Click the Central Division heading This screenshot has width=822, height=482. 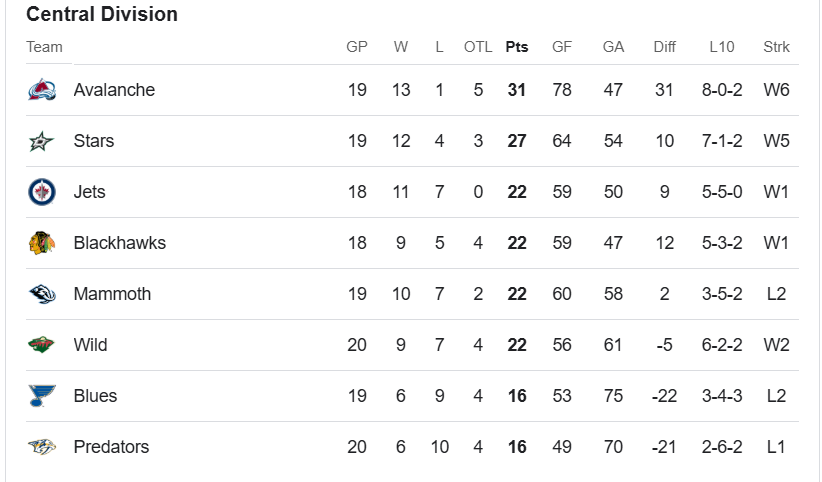(102, 15)
